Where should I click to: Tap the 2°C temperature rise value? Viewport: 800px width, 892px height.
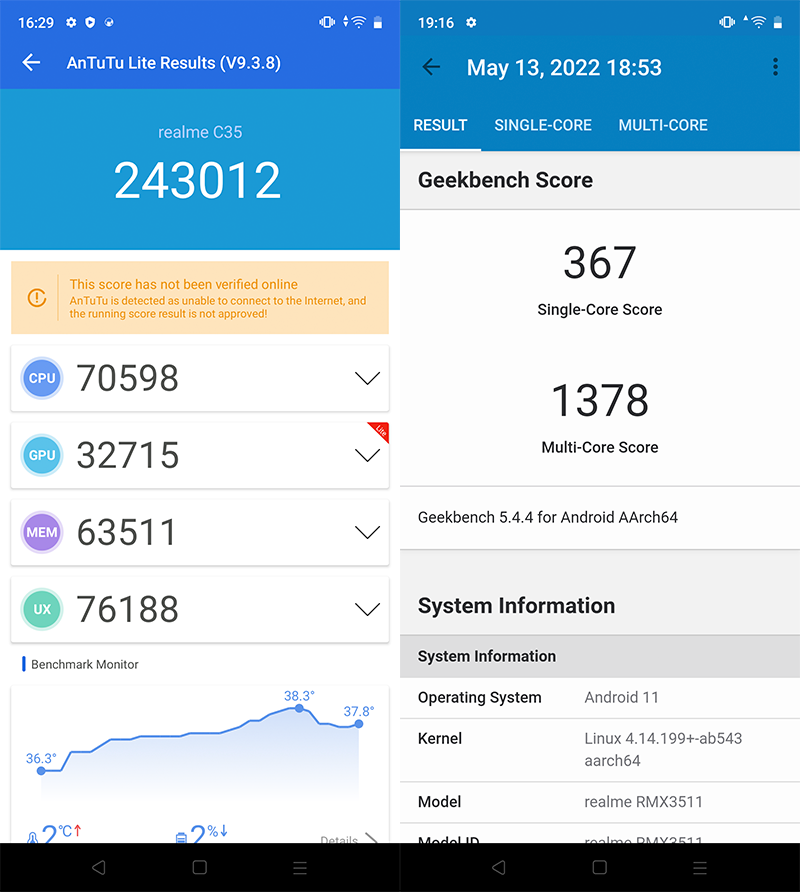coord(55,833)
